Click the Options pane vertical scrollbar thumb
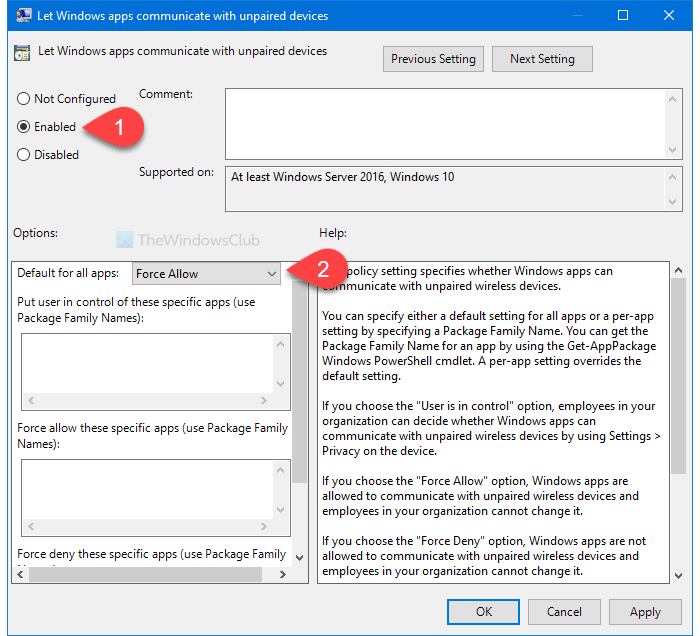 pos(300,382)
